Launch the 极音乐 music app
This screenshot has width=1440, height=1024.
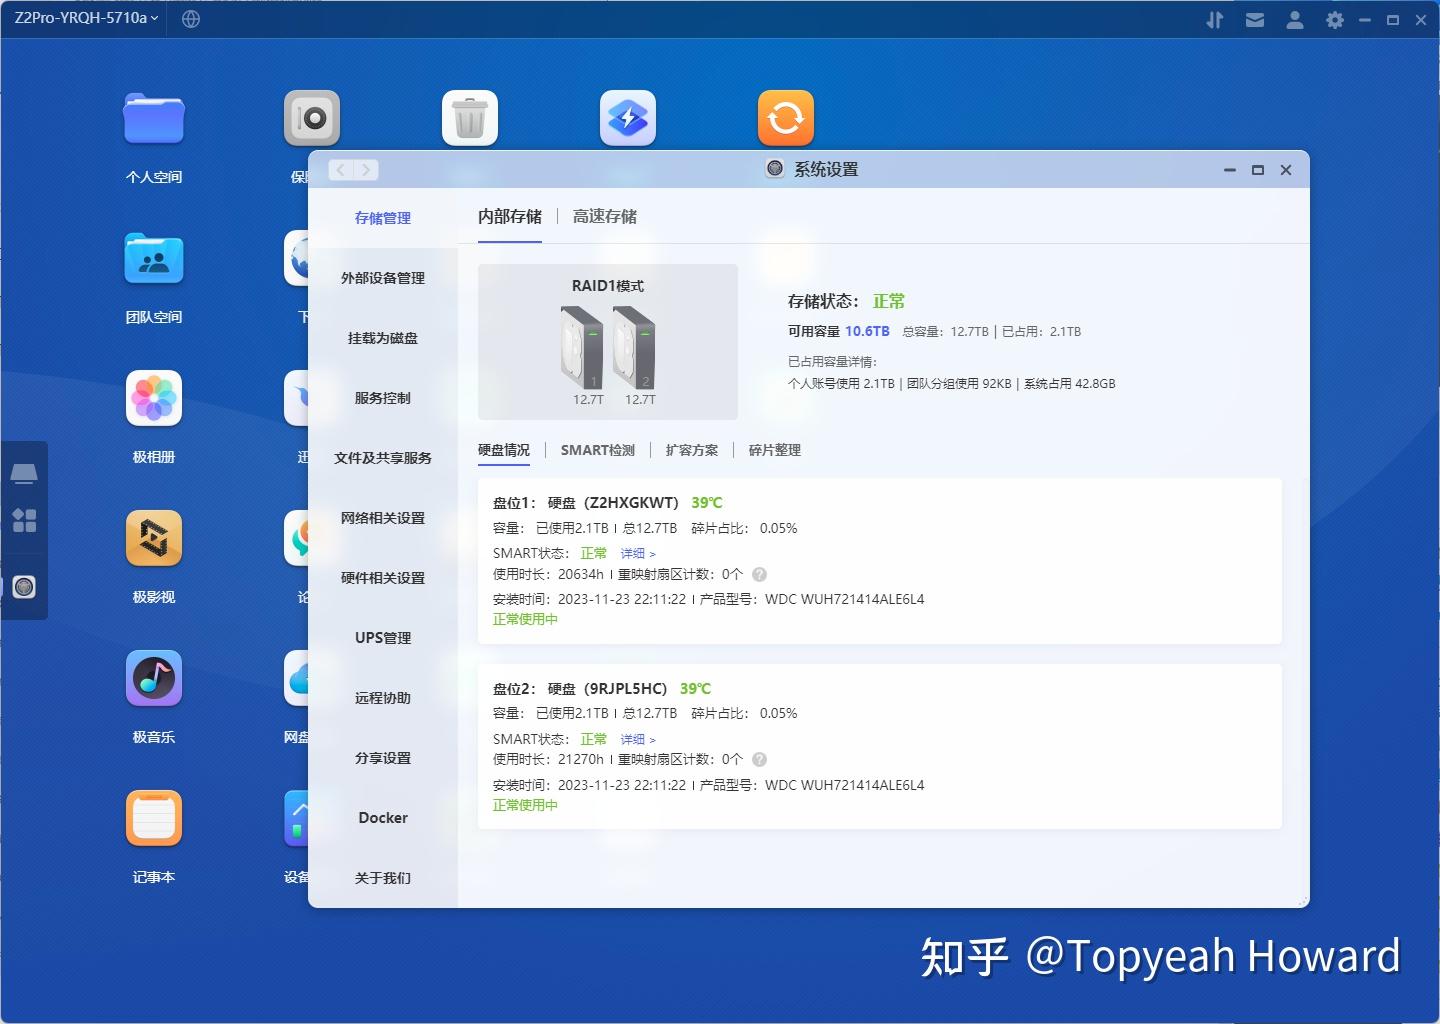(154, 678)
